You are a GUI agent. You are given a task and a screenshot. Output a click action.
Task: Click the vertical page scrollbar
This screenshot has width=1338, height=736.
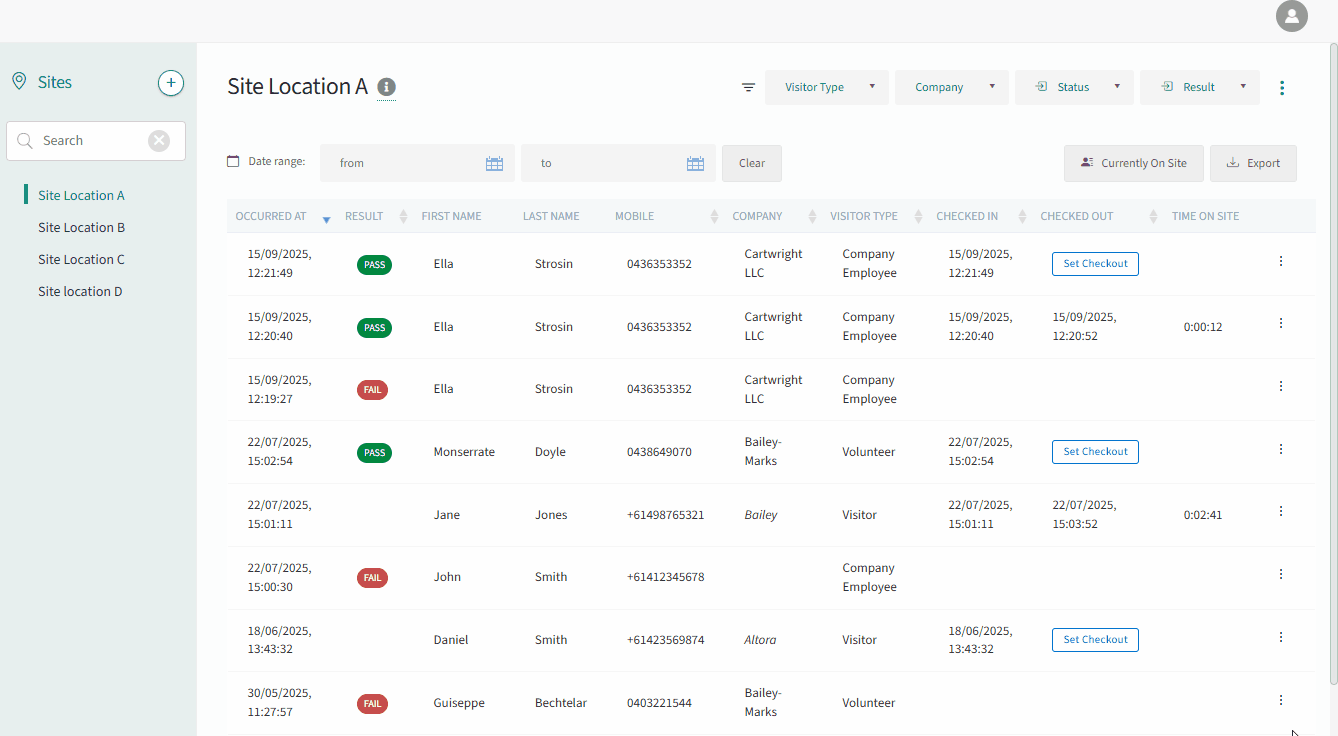coord(1333,365)
